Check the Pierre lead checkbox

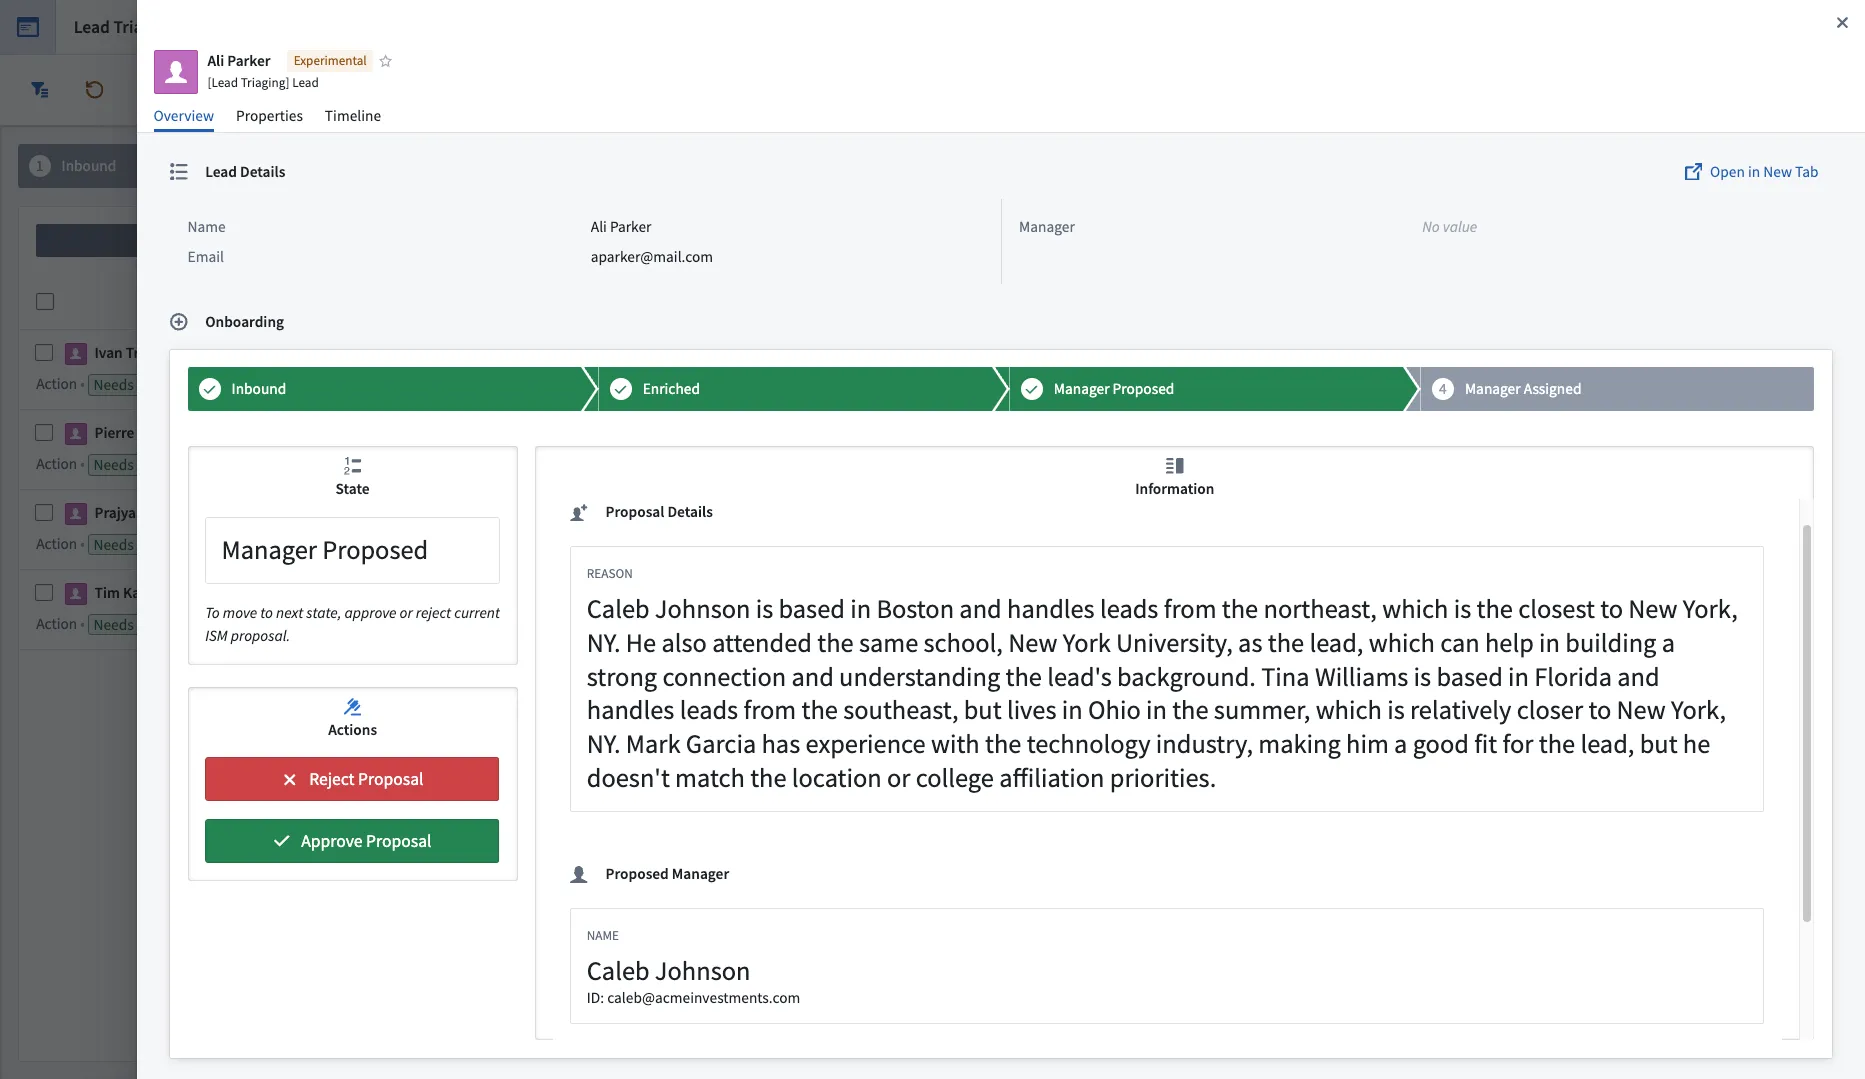(x=44, y=433)
